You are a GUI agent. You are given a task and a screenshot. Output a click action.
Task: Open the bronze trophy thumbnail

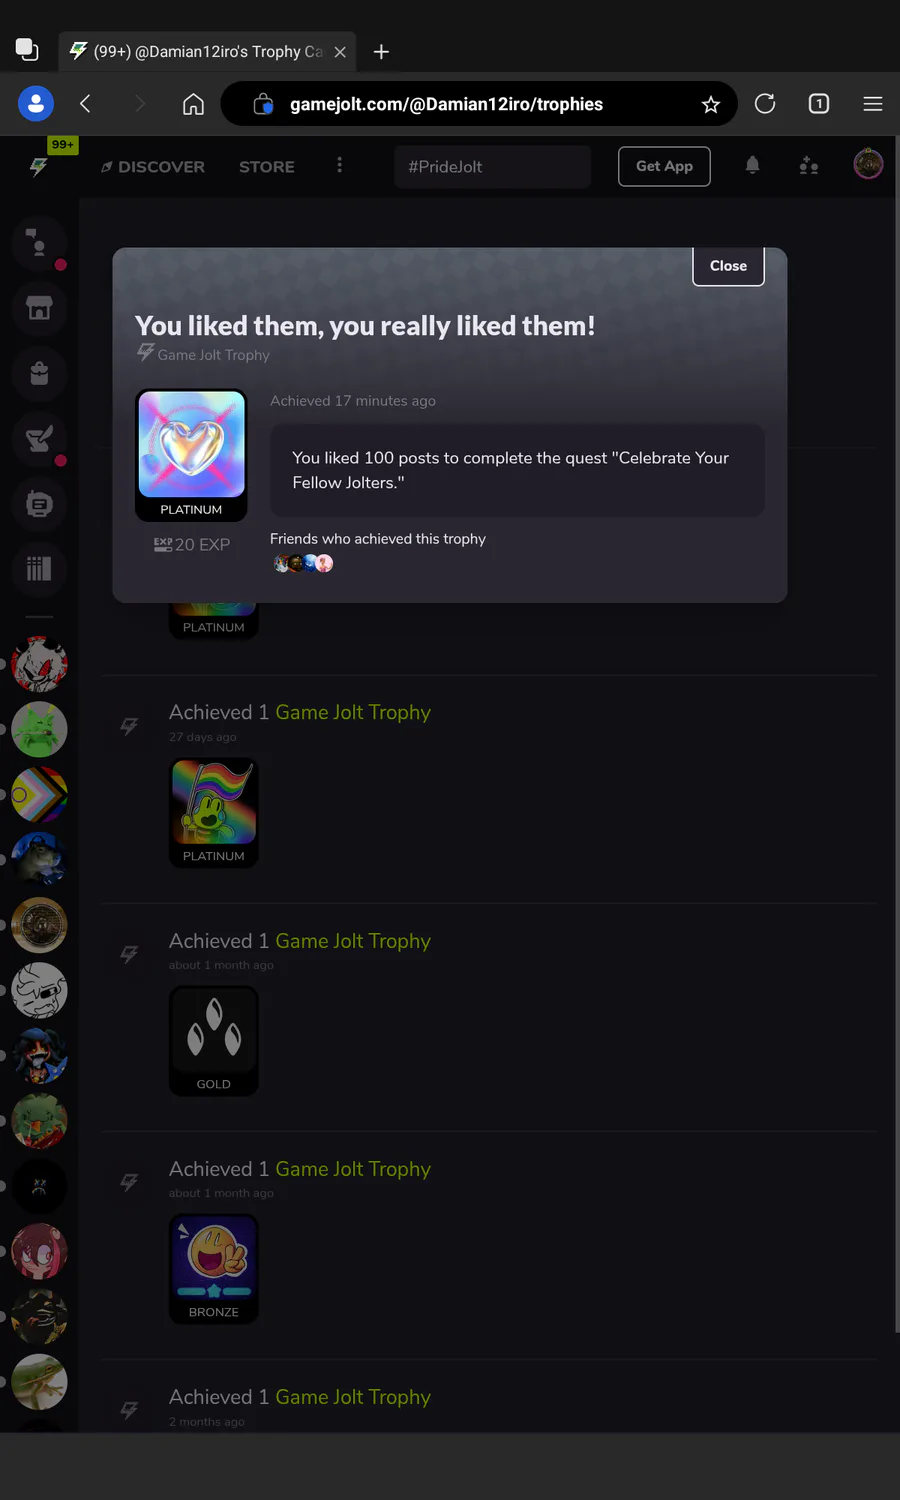pos(214,1269)
